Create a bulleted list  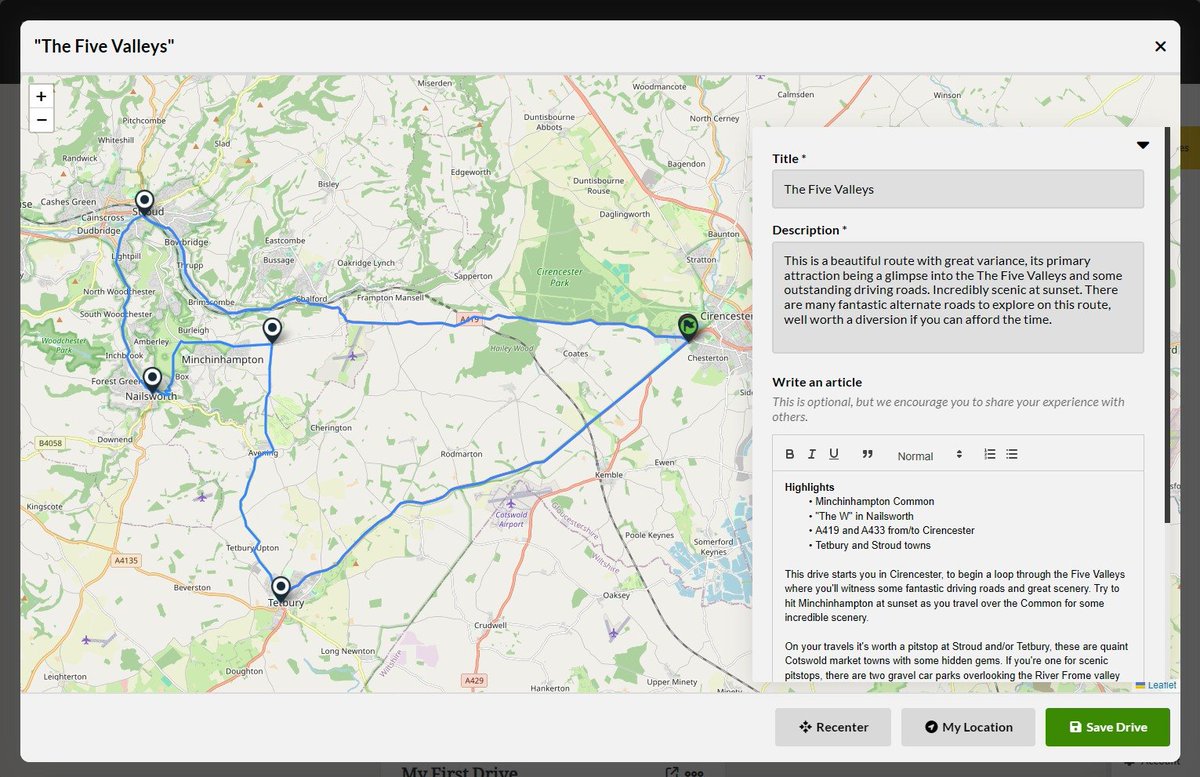point(1011,454)
